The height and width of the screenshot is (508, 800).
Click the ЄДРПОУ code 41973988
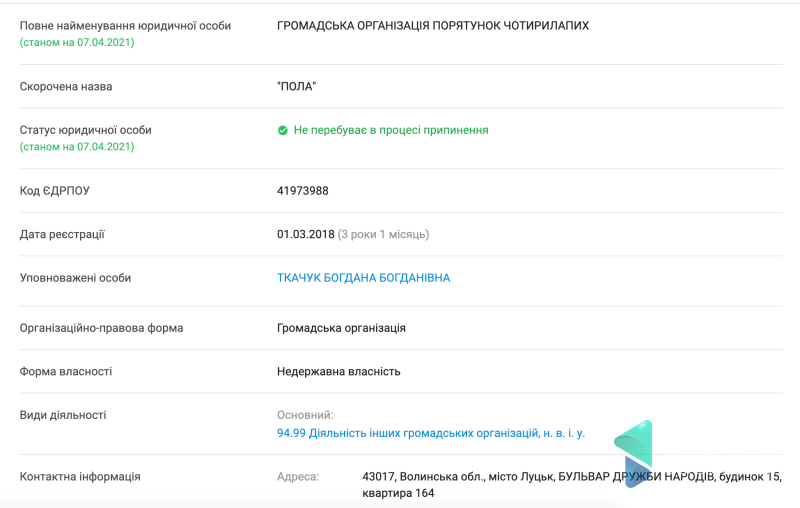(302, 191)
